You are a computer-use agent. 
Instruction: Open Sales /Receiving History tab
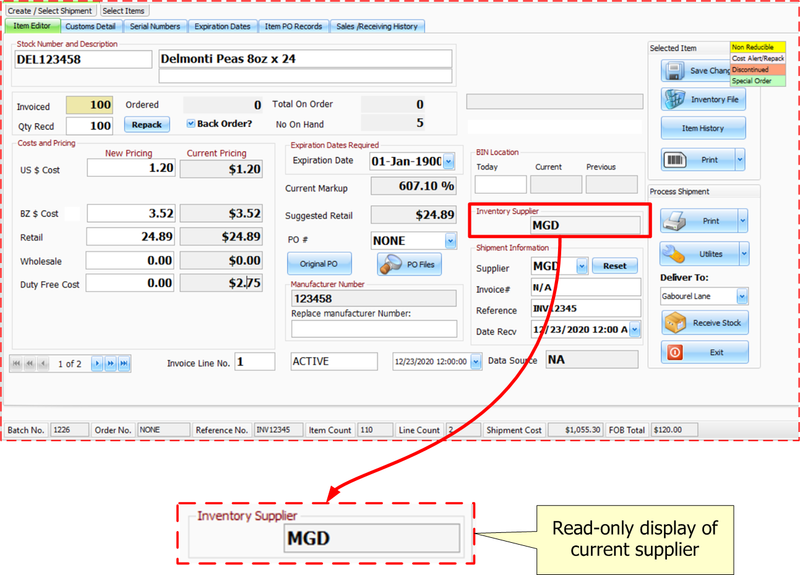(x=377, y=26)
